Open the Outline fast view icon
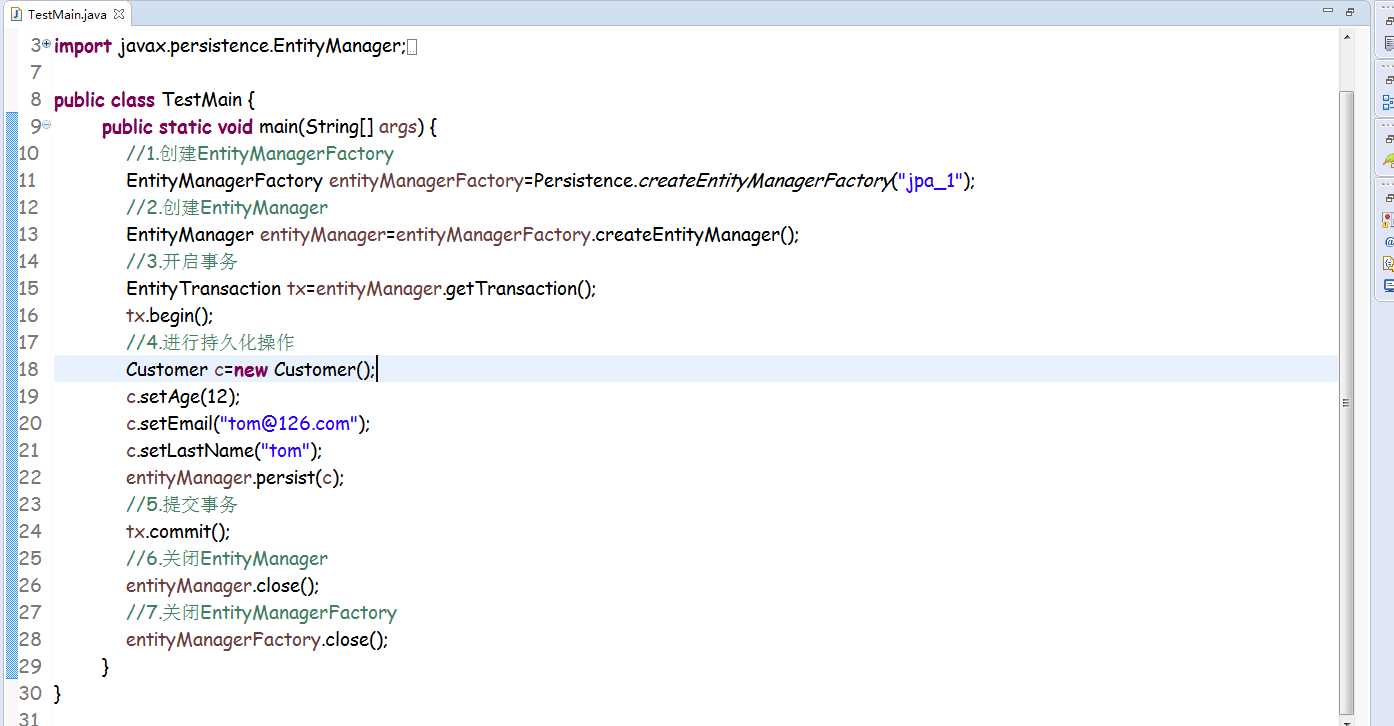Screen dimensions: 1394x726 (1389, 102)
